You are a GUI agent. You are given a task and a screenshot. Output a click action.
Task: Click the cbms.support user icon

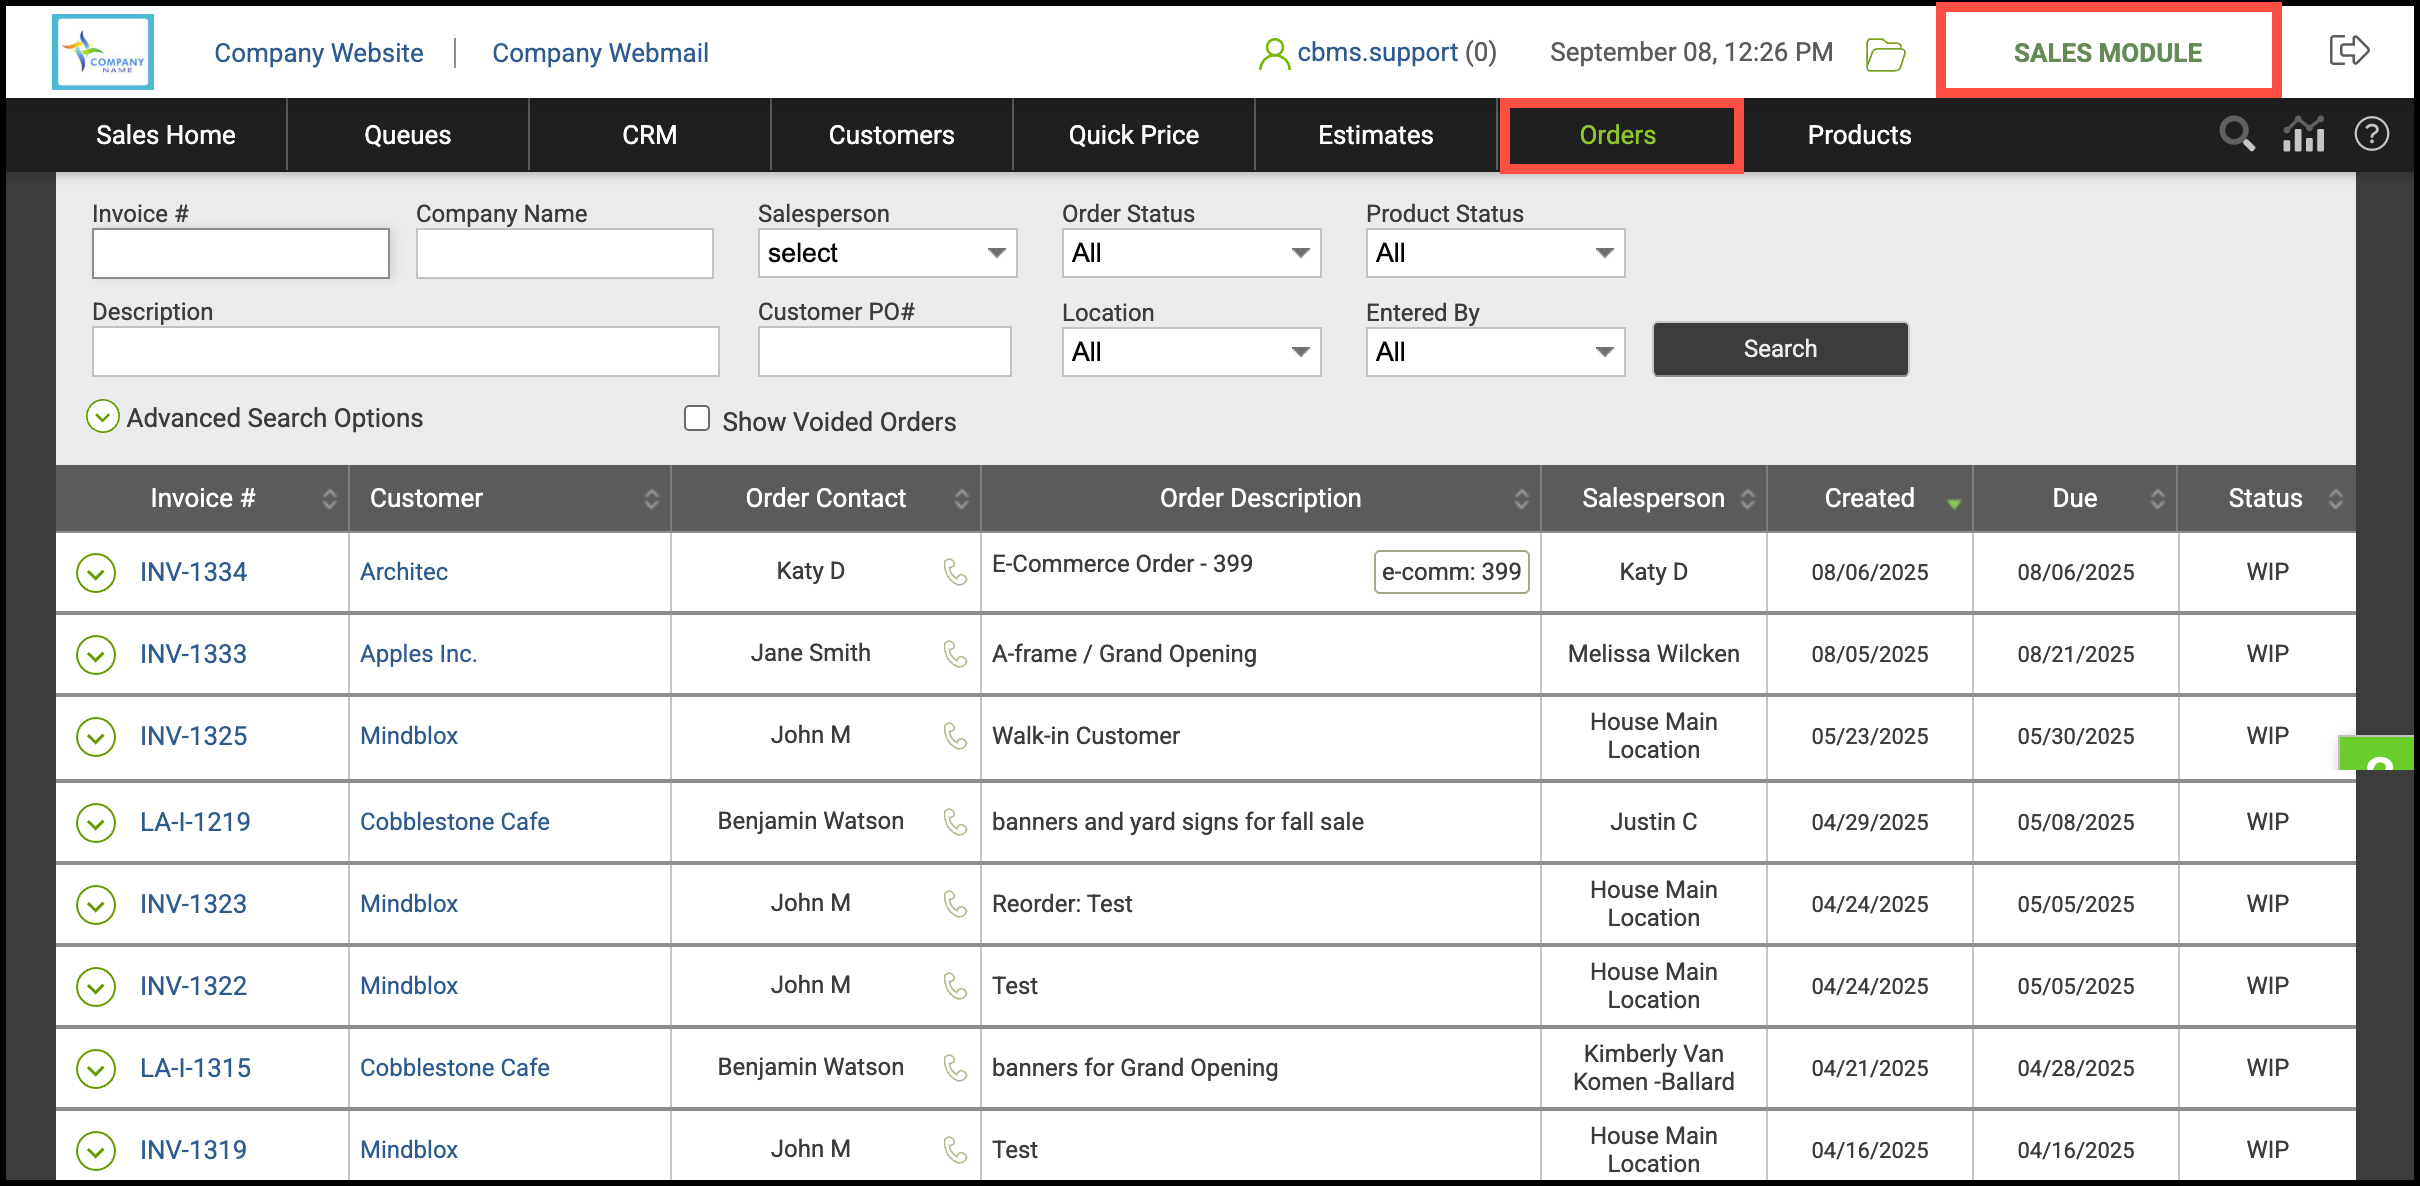pyautogui.click(x=1273, y=54)
